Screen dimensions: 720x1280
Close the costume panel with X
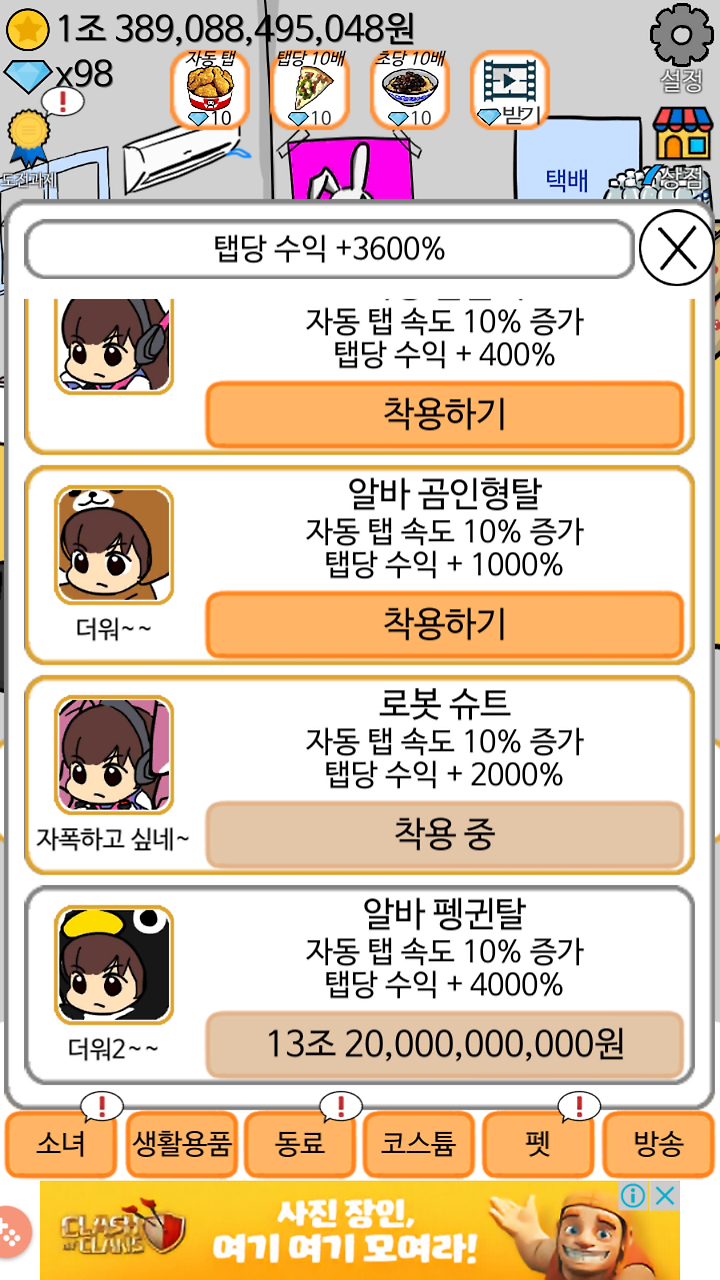[676, 248]
